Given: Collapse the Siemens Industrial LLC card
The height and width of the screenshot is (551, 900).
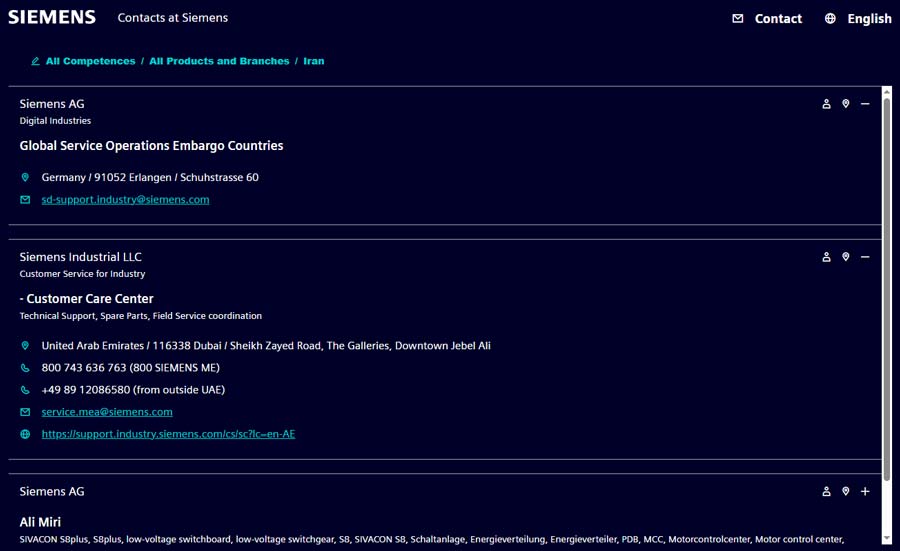Looking at the screenshot, I should 865,257.
